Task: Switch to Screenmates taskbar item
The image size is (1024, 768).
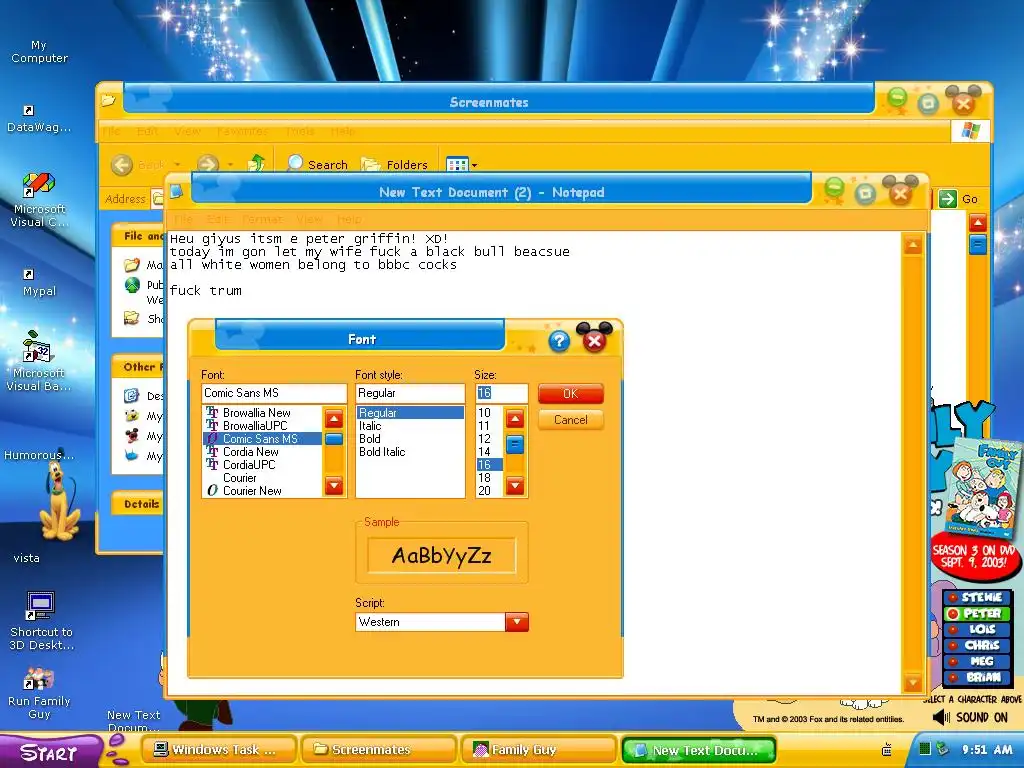Action: point(378,750)
